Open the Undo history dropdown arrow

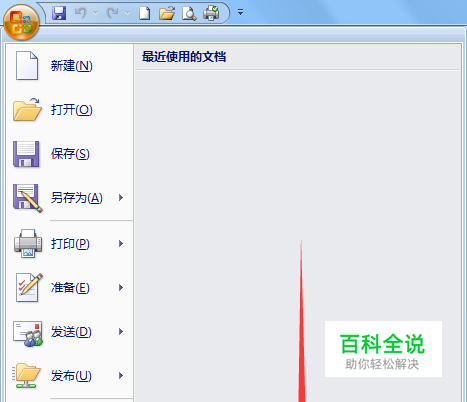pos(95,13)
